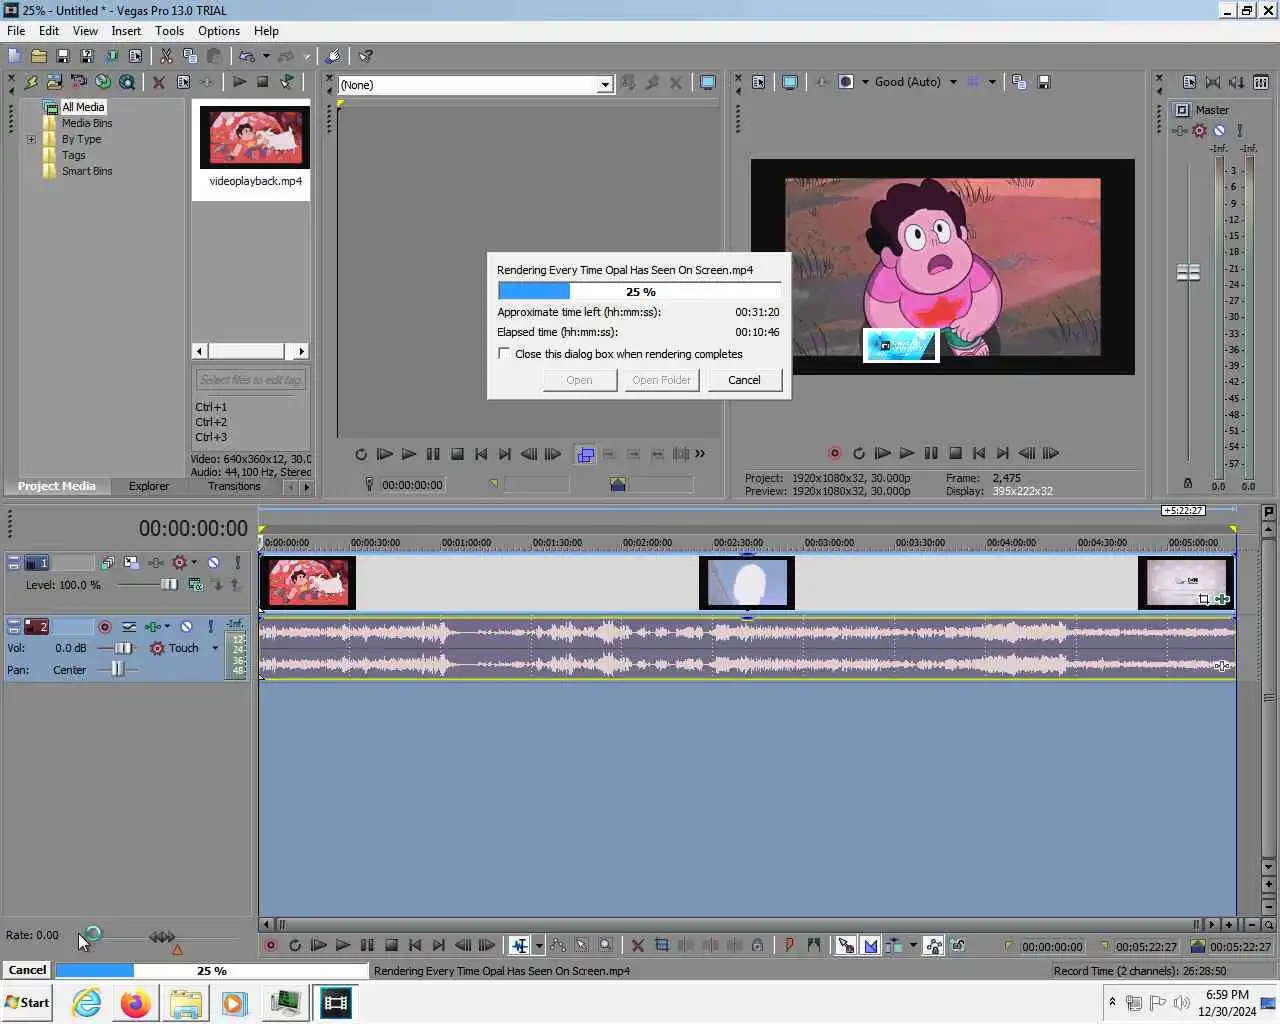1280x1024 pixels.
Task: Open Master Bus FX gear icon
Action: [1199, 130]
